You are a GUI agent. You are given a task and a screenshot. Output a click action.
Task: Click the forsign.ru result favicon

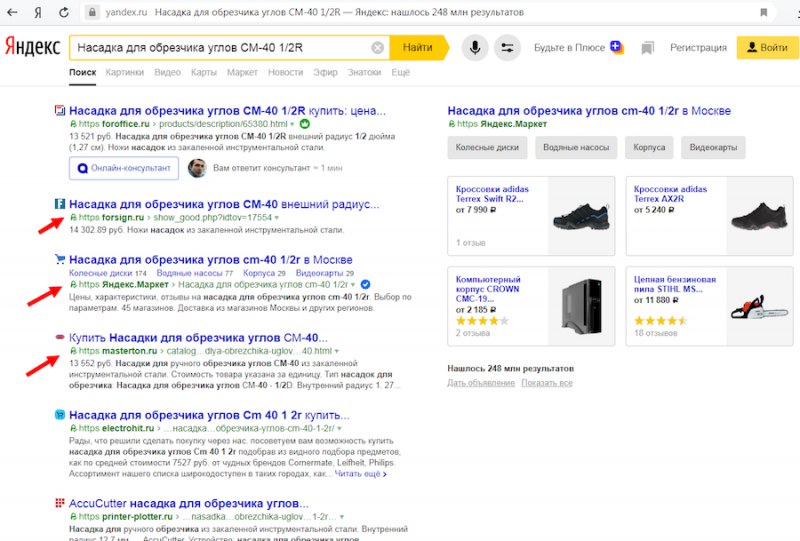pyautogui.click(x=60, y=204)
